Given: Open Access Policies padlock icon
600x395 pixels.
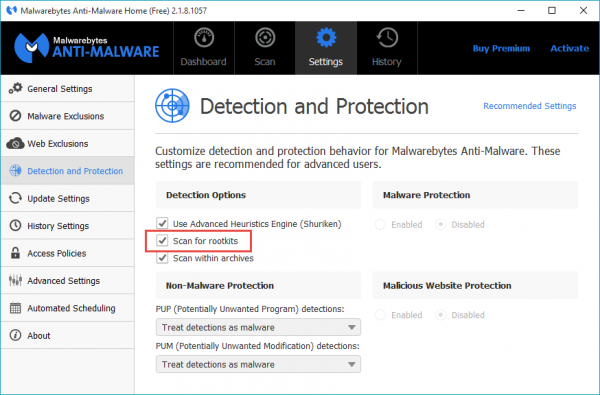Looking at the screenshot, I should (15, 253).
